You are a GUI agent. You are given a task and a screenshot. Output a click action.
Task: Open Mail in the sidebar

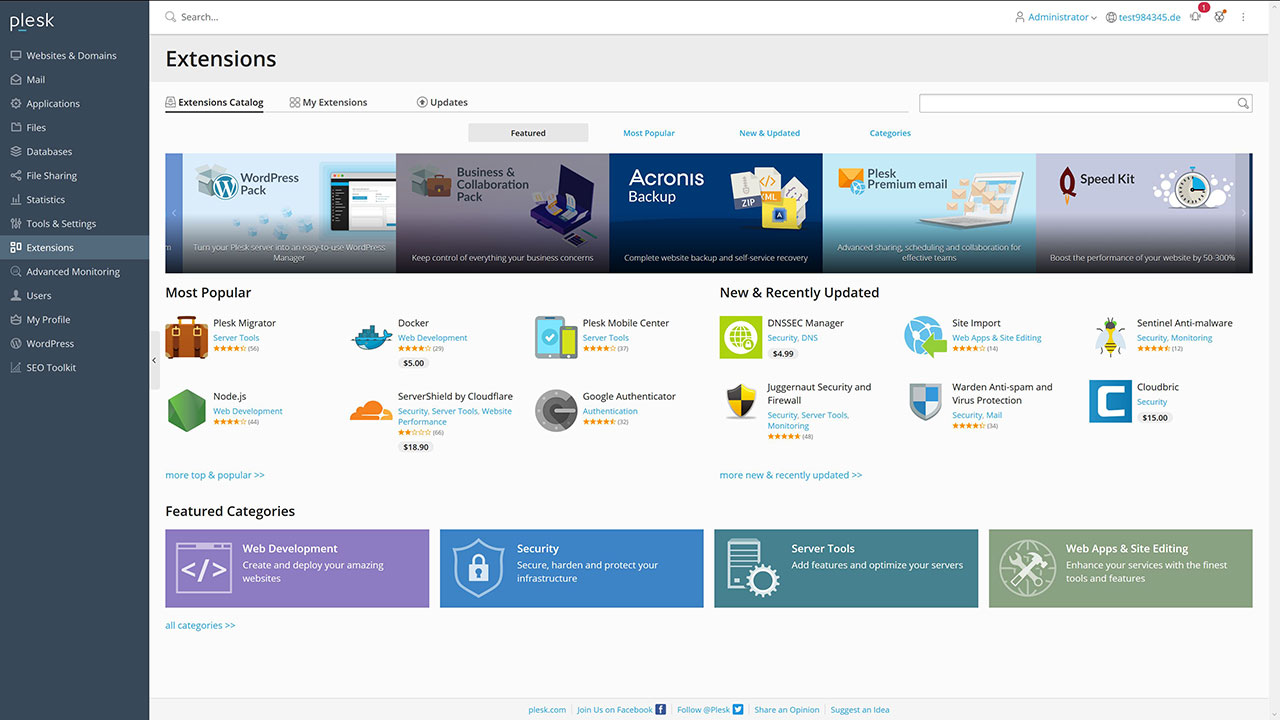tap(74, 80)
